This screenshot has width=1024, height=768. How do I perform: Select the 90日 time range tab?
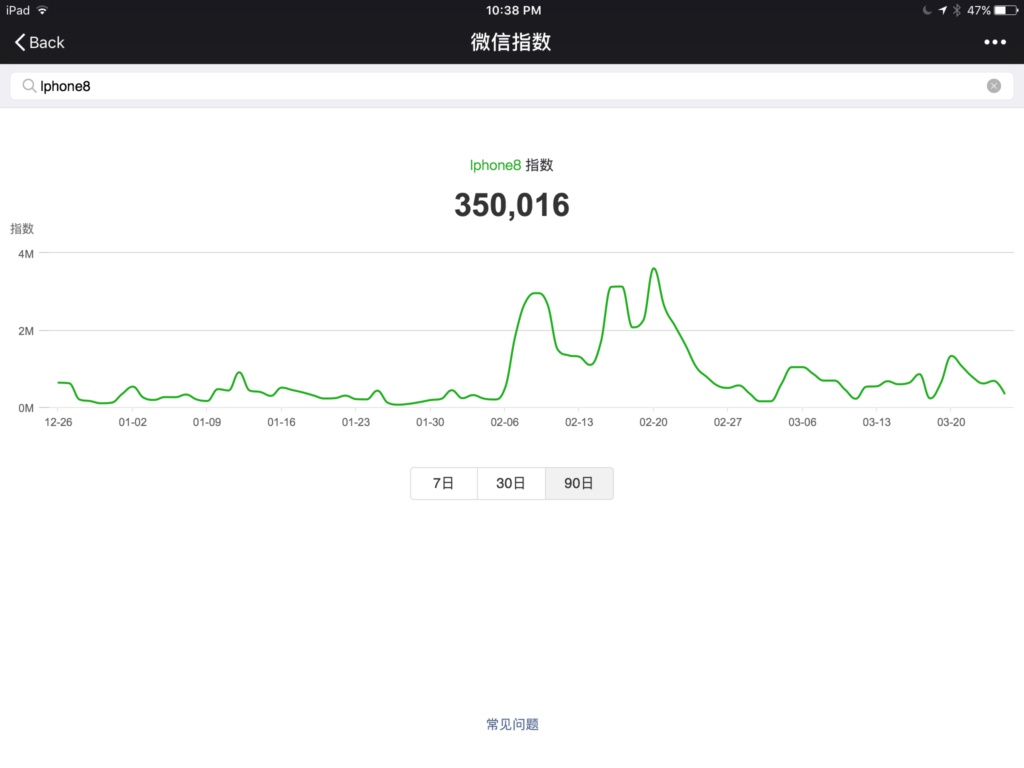(579, 483)
